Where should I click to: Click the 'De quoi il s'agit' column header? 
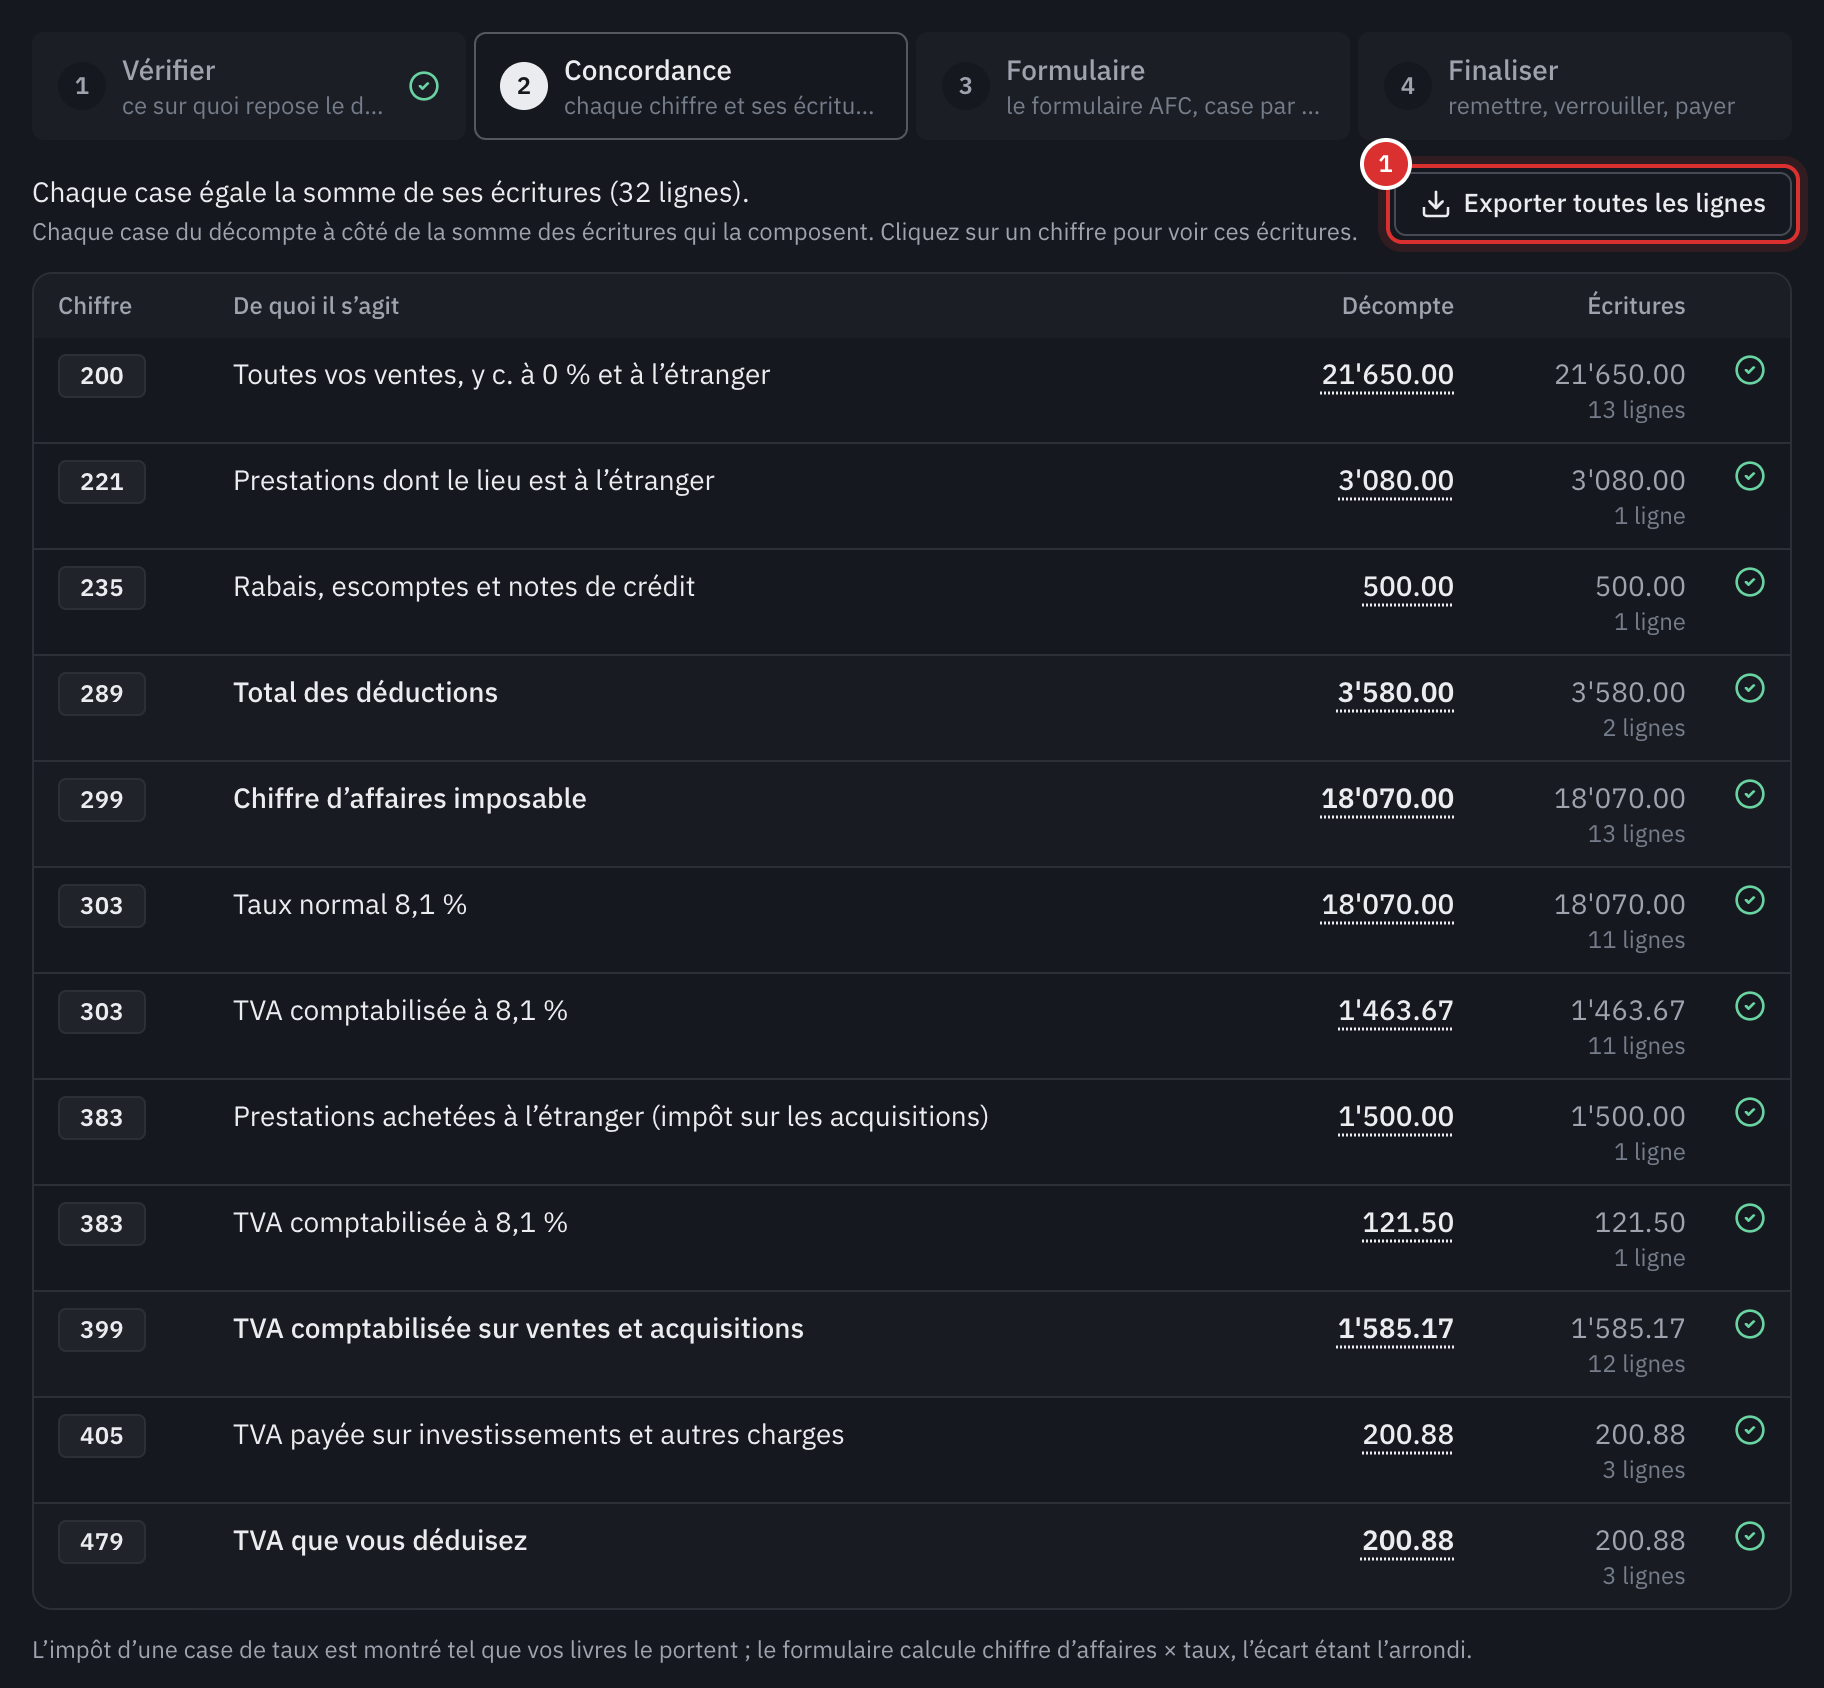[x=316, y=306]
